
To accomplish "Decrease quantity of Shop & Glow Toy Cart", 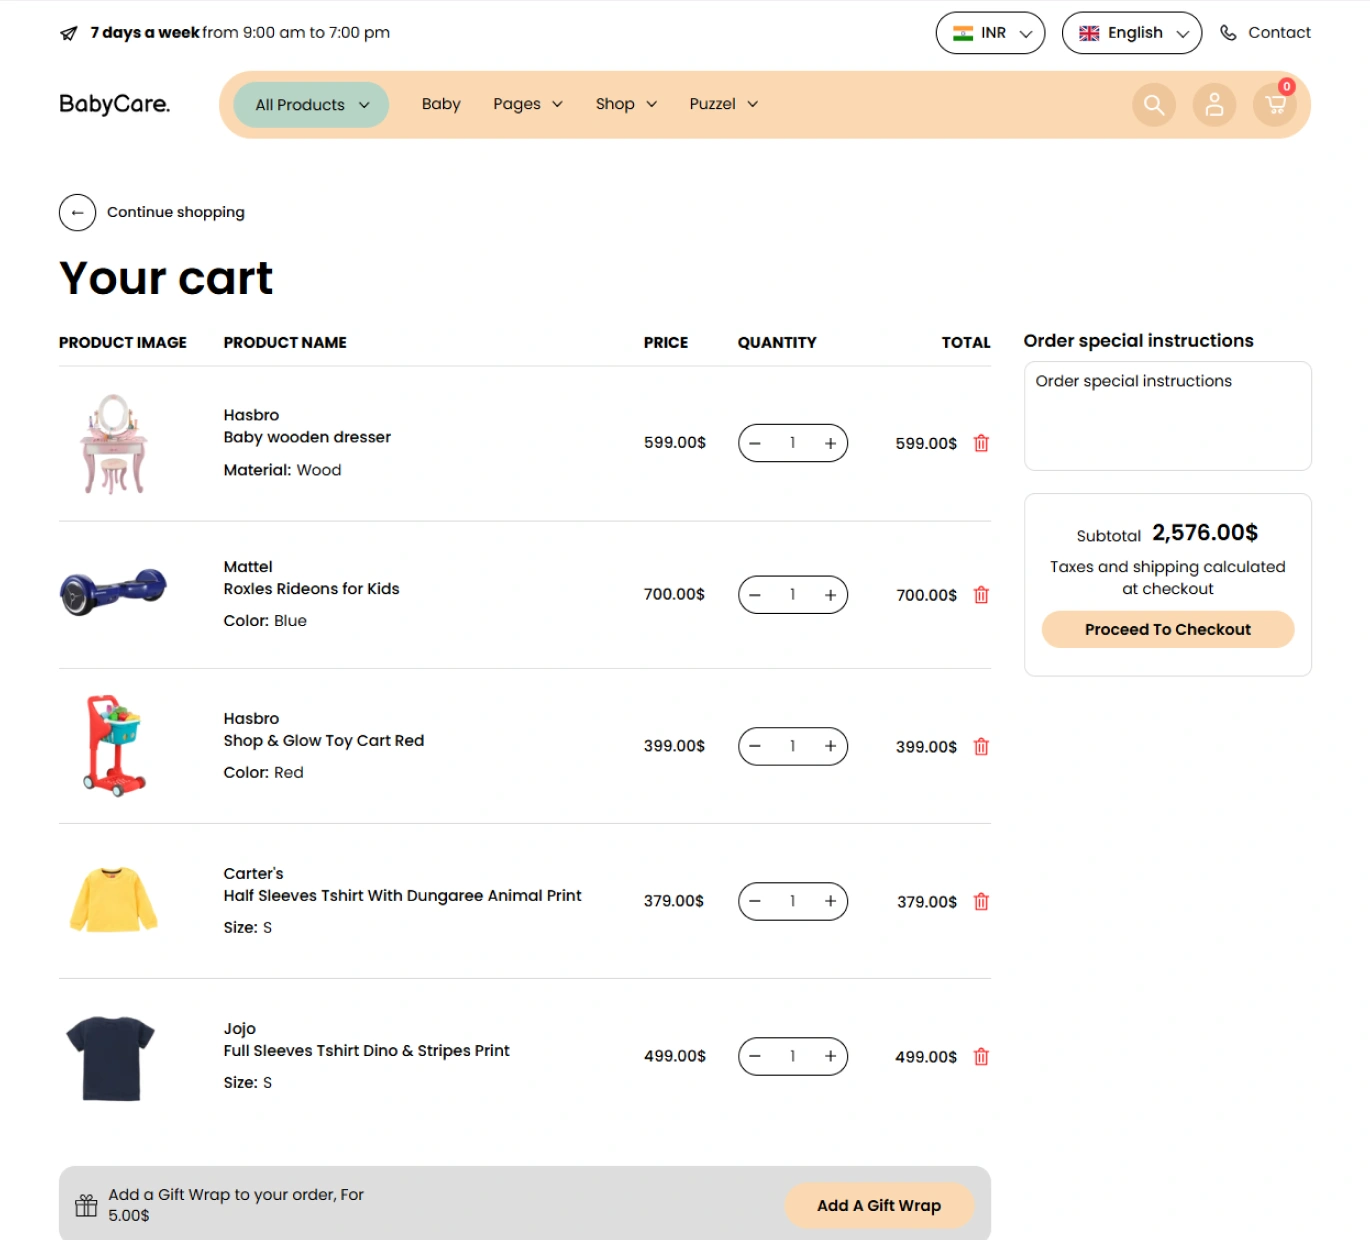I will pyautogui.click(x=755, y=746).
